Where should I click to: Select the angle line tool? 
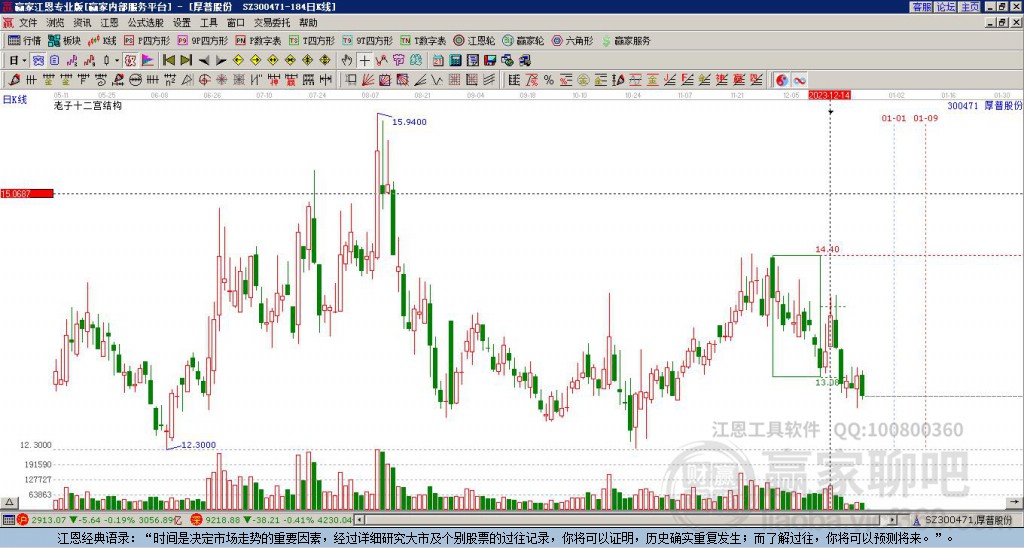(421, 80)
